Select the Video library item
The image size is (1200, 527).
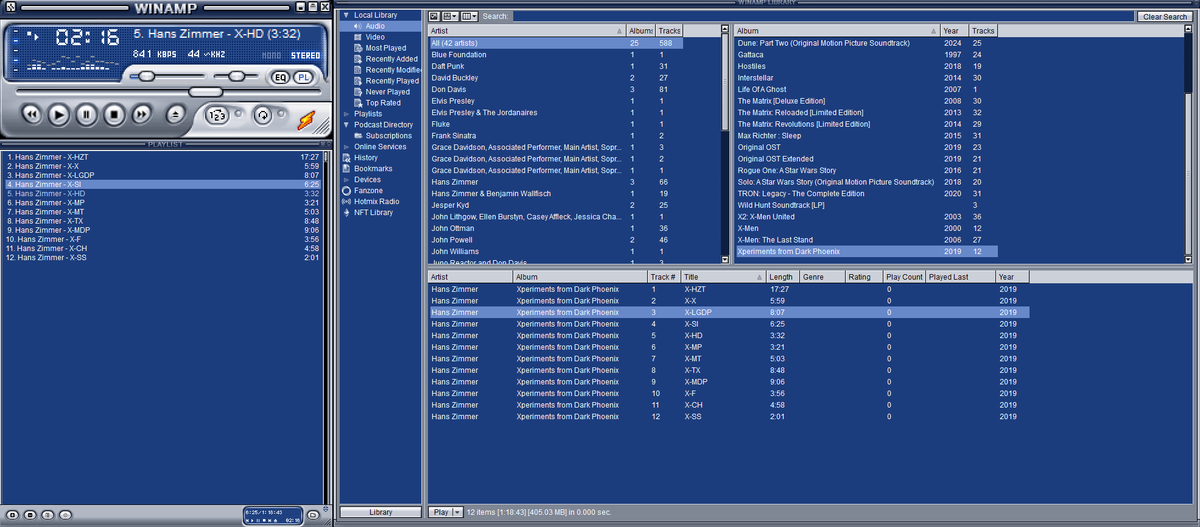point(375,37)
